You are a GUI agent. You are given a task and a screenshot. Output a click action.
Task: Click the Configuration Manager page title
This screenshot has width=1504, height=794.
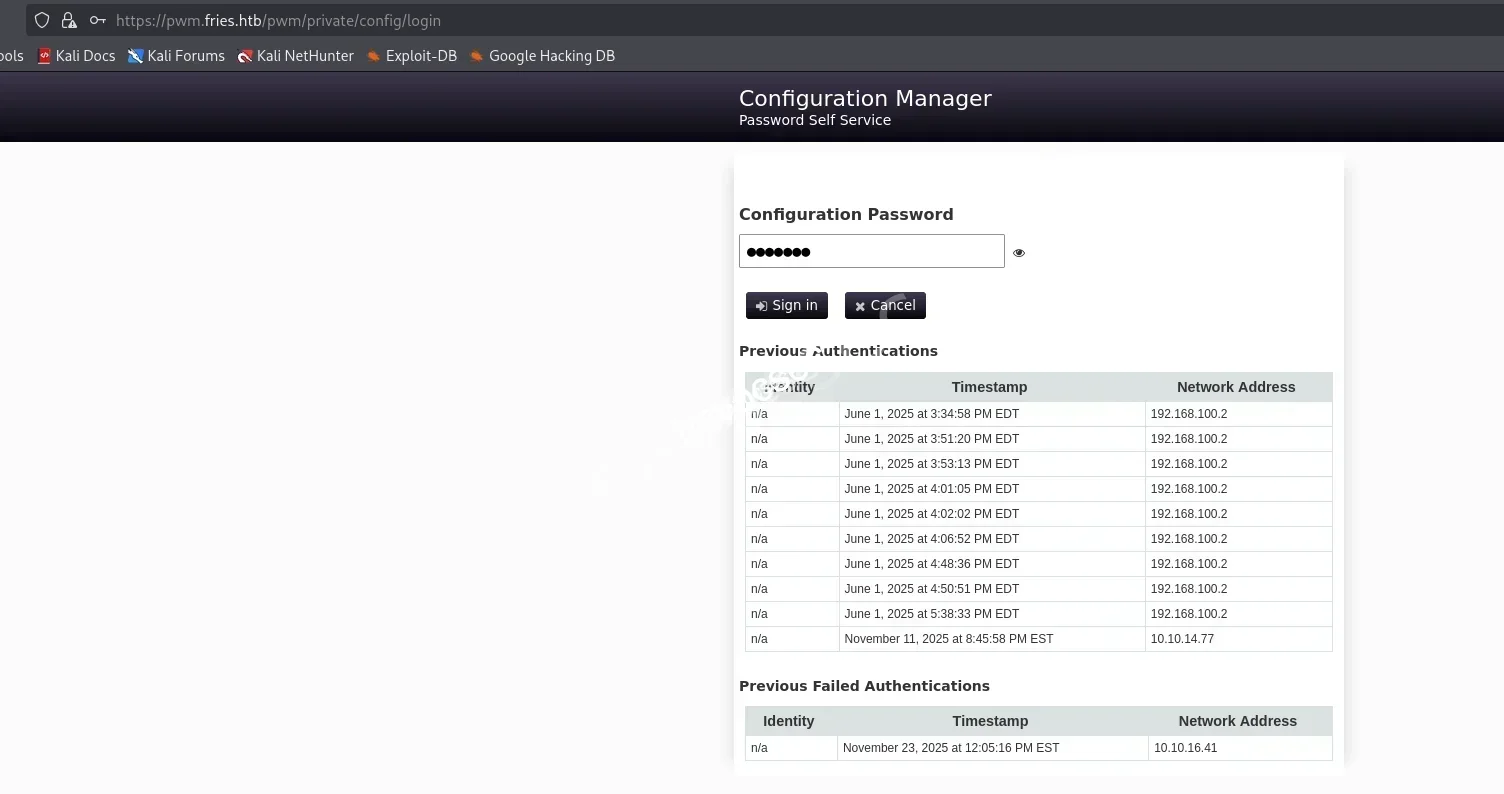(865, 98)
